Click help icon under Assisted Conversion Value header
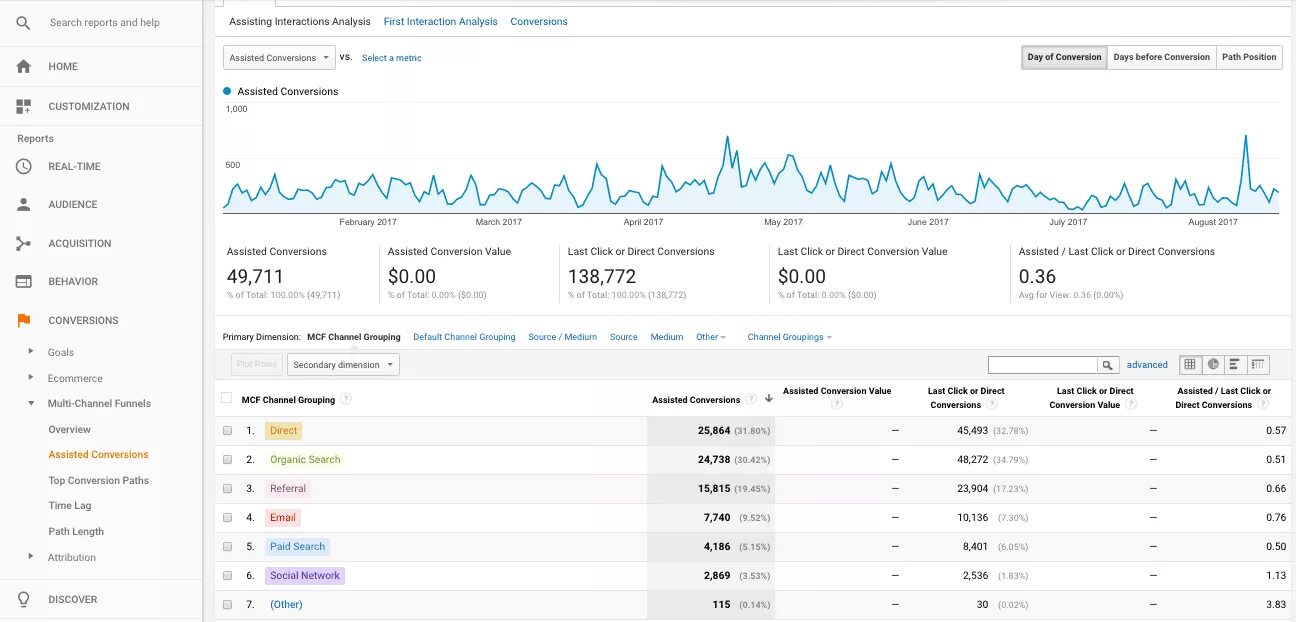 coord(837,404)
